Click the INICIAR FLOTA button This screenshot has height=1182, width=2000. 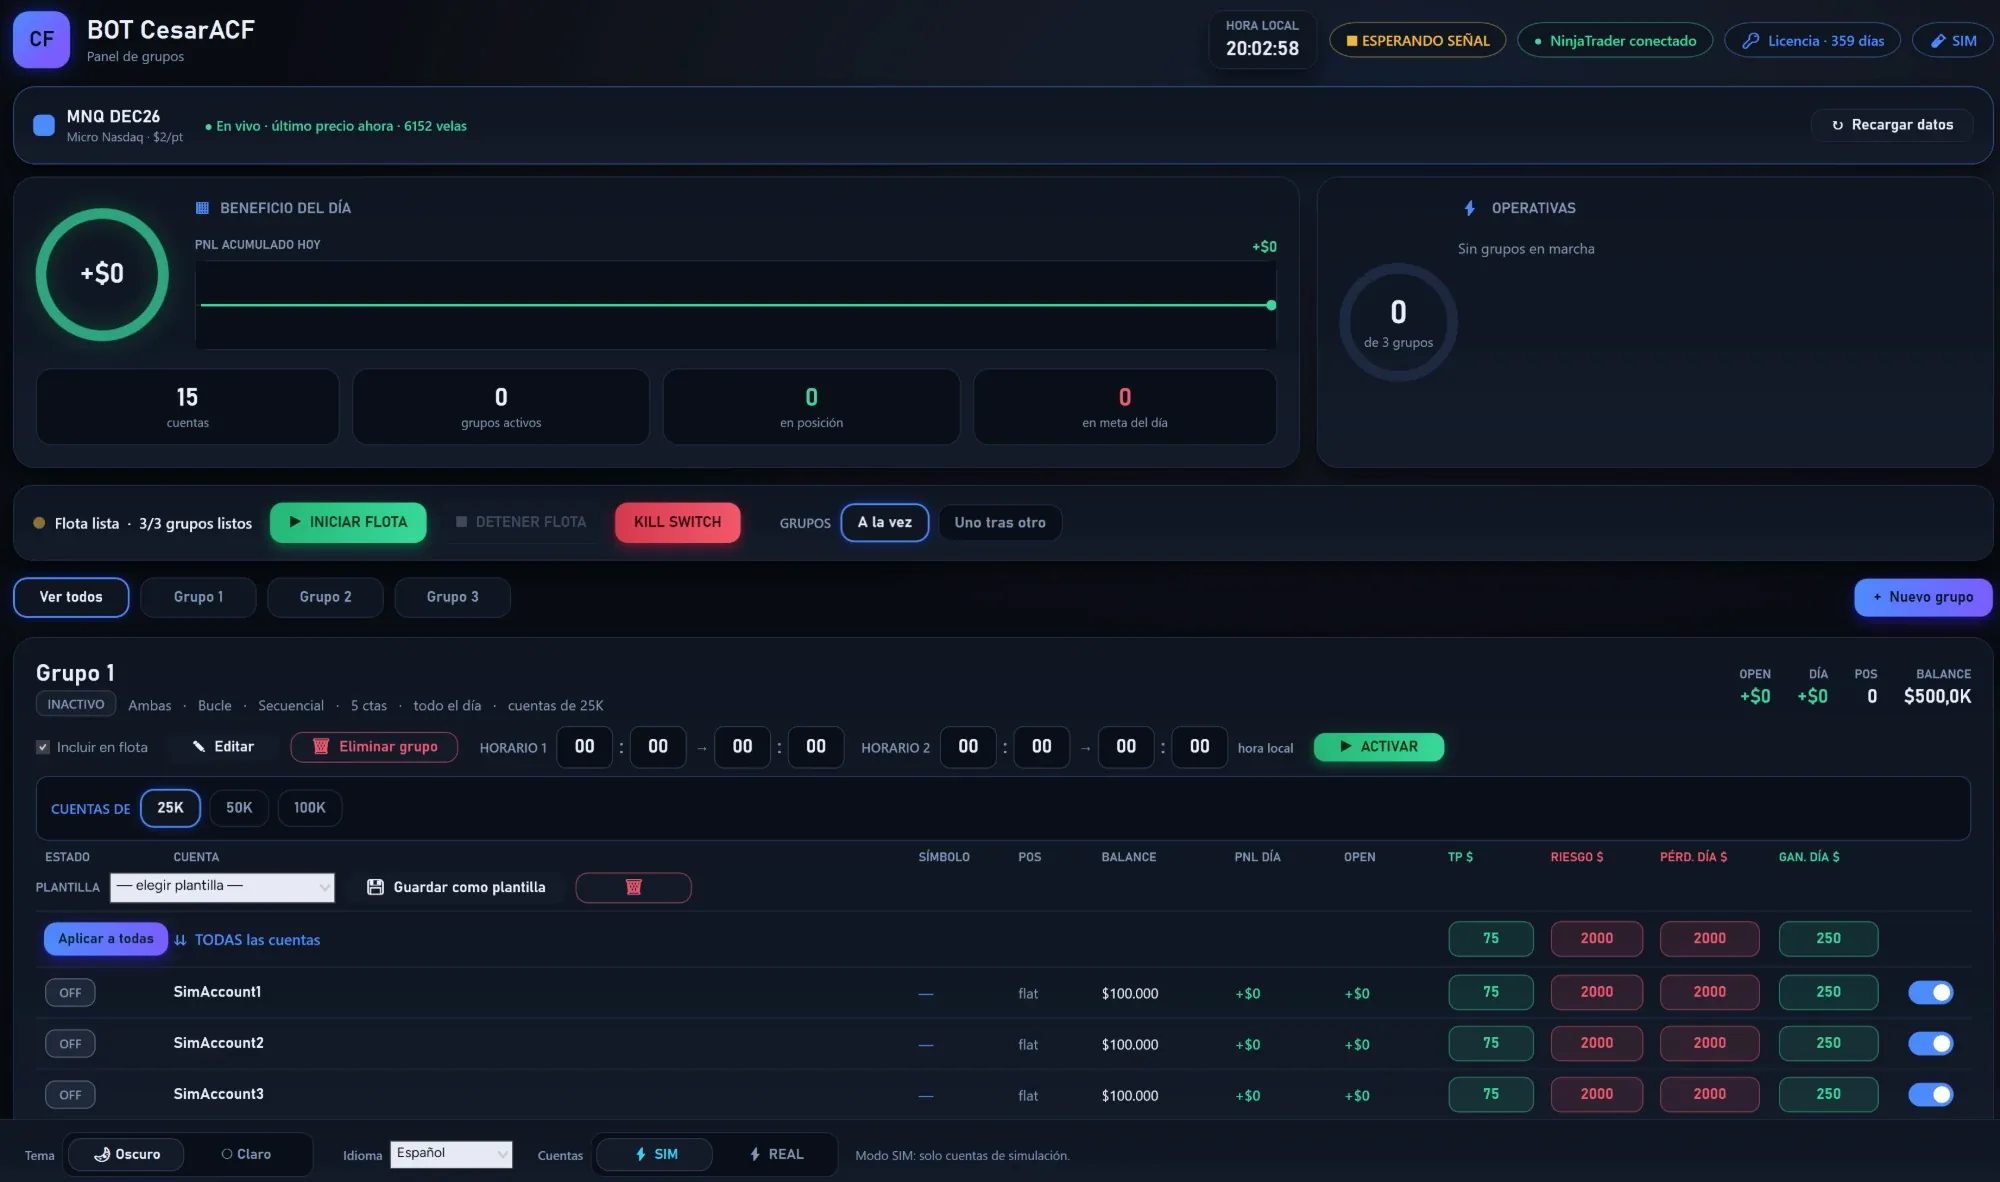click(348, 522)
